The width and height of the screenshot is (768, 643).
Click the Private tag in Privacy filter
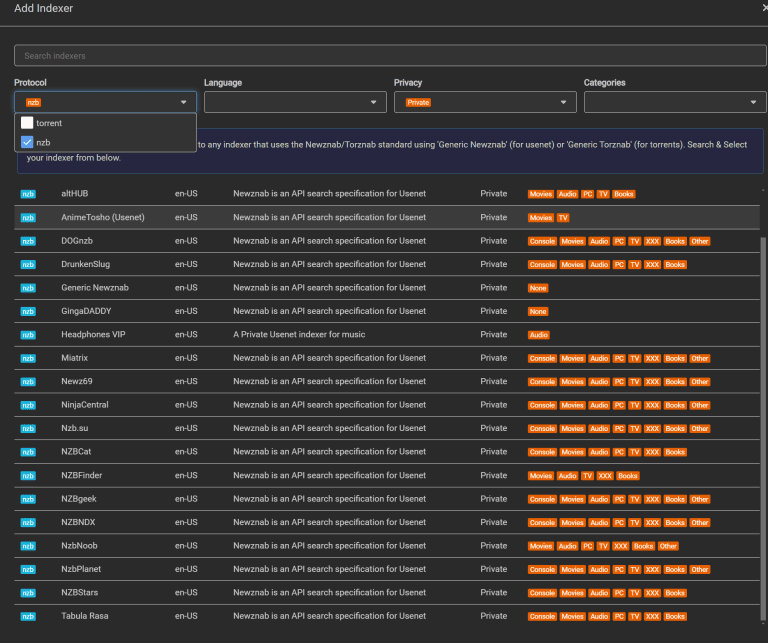(418, 102)
